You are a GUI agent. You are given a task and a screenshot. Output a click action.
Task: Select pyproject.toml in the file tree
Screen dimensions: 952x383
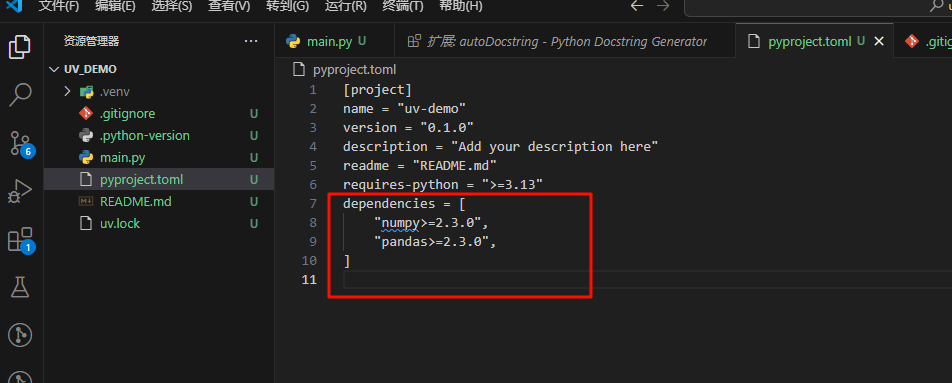(x=159, y=180)
